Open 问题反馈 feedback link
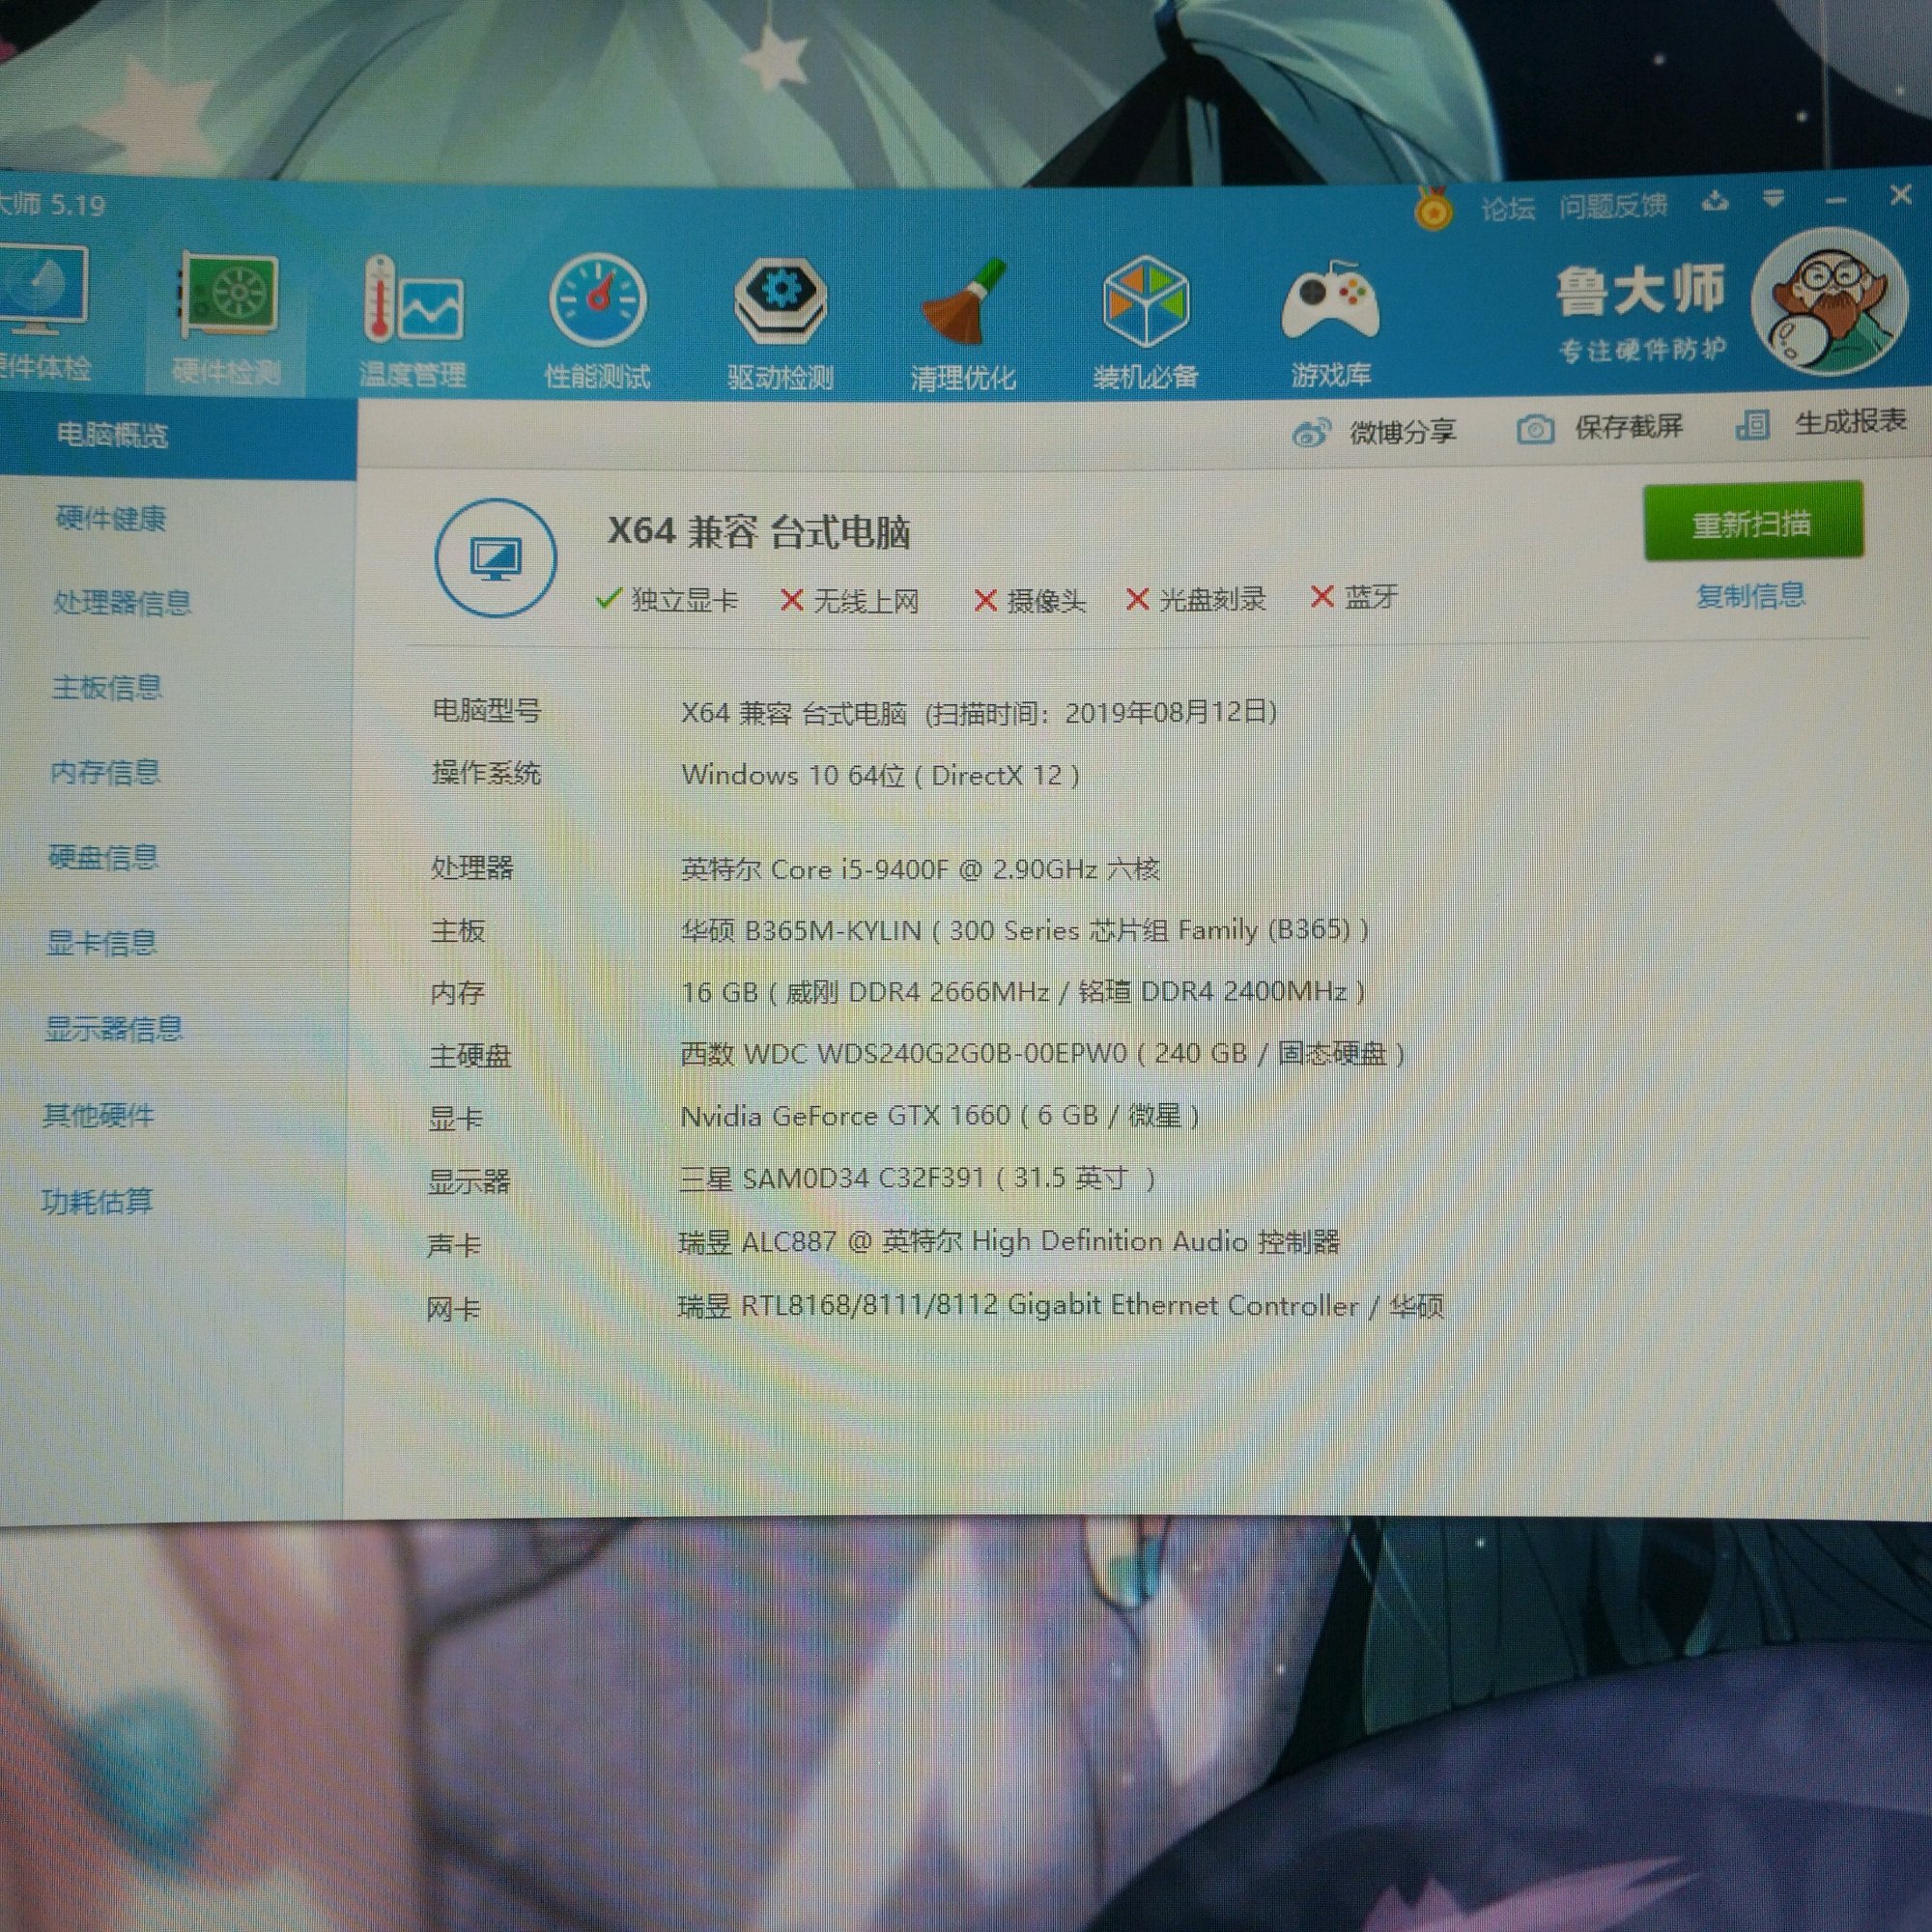 click(1613, 206)
